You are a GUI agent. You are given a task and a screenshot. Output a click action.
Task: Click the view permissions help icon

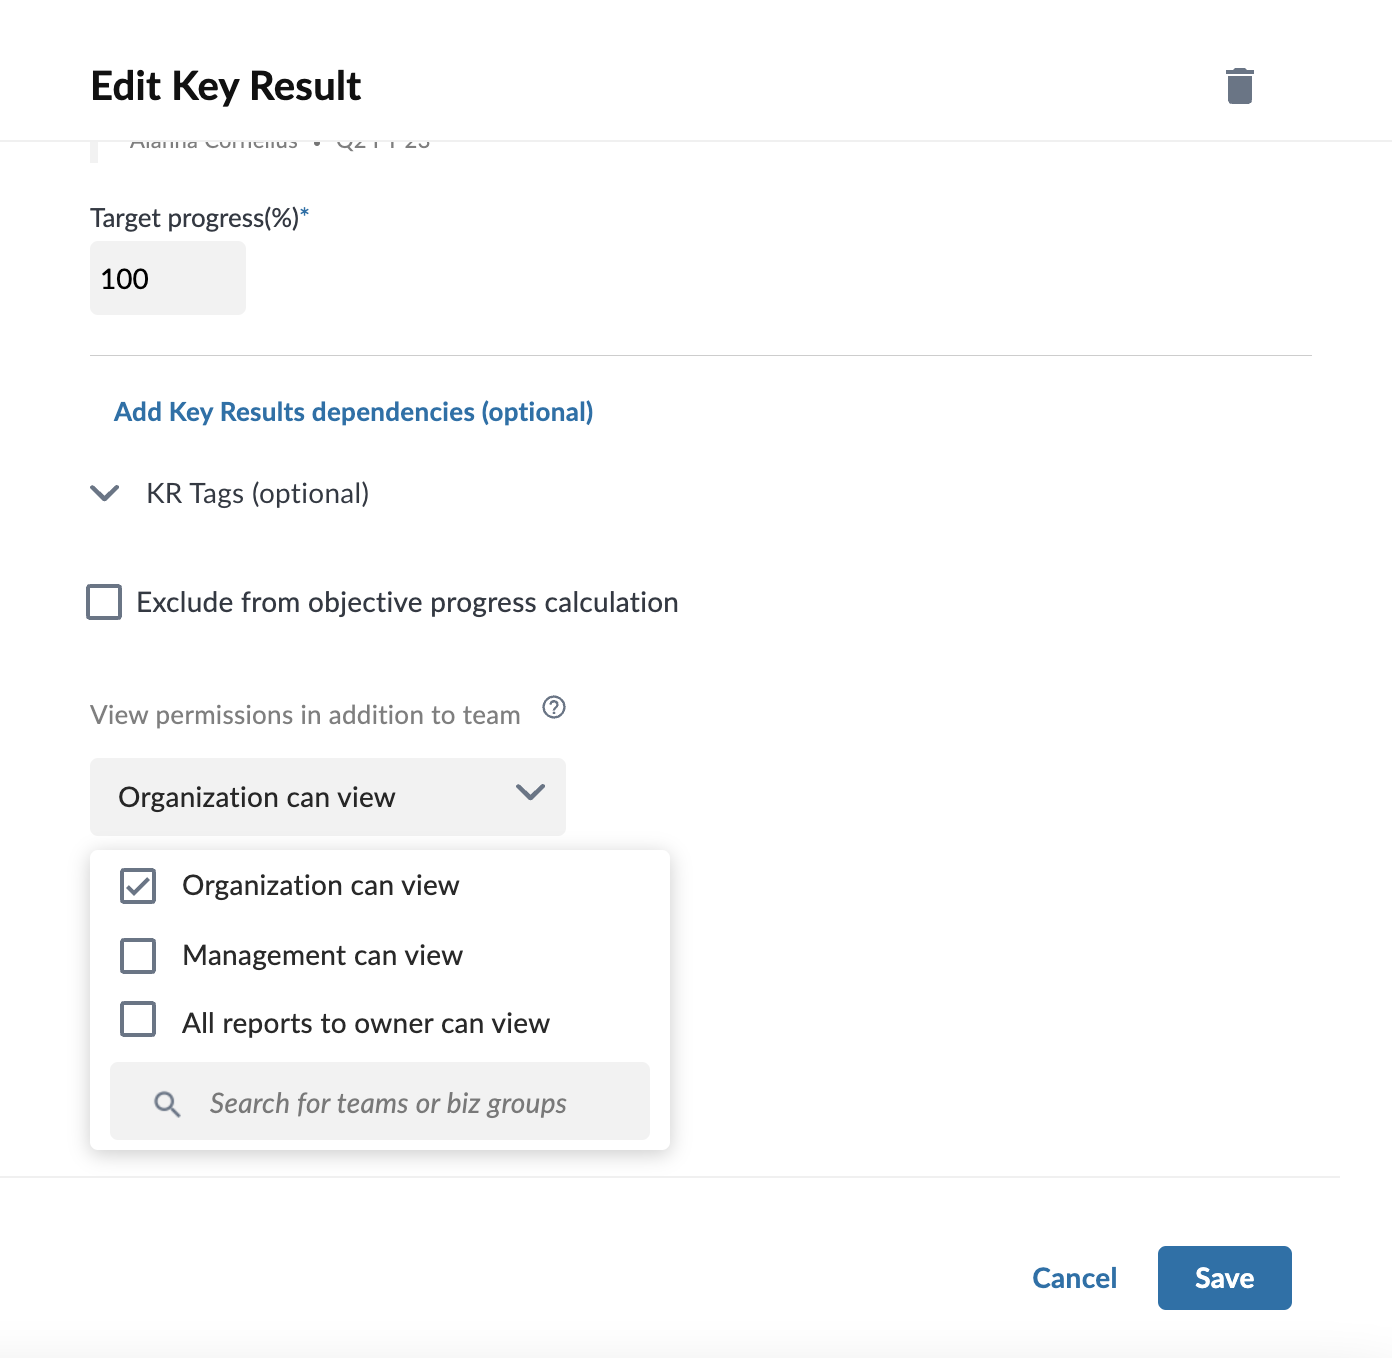tap(554, 708)
